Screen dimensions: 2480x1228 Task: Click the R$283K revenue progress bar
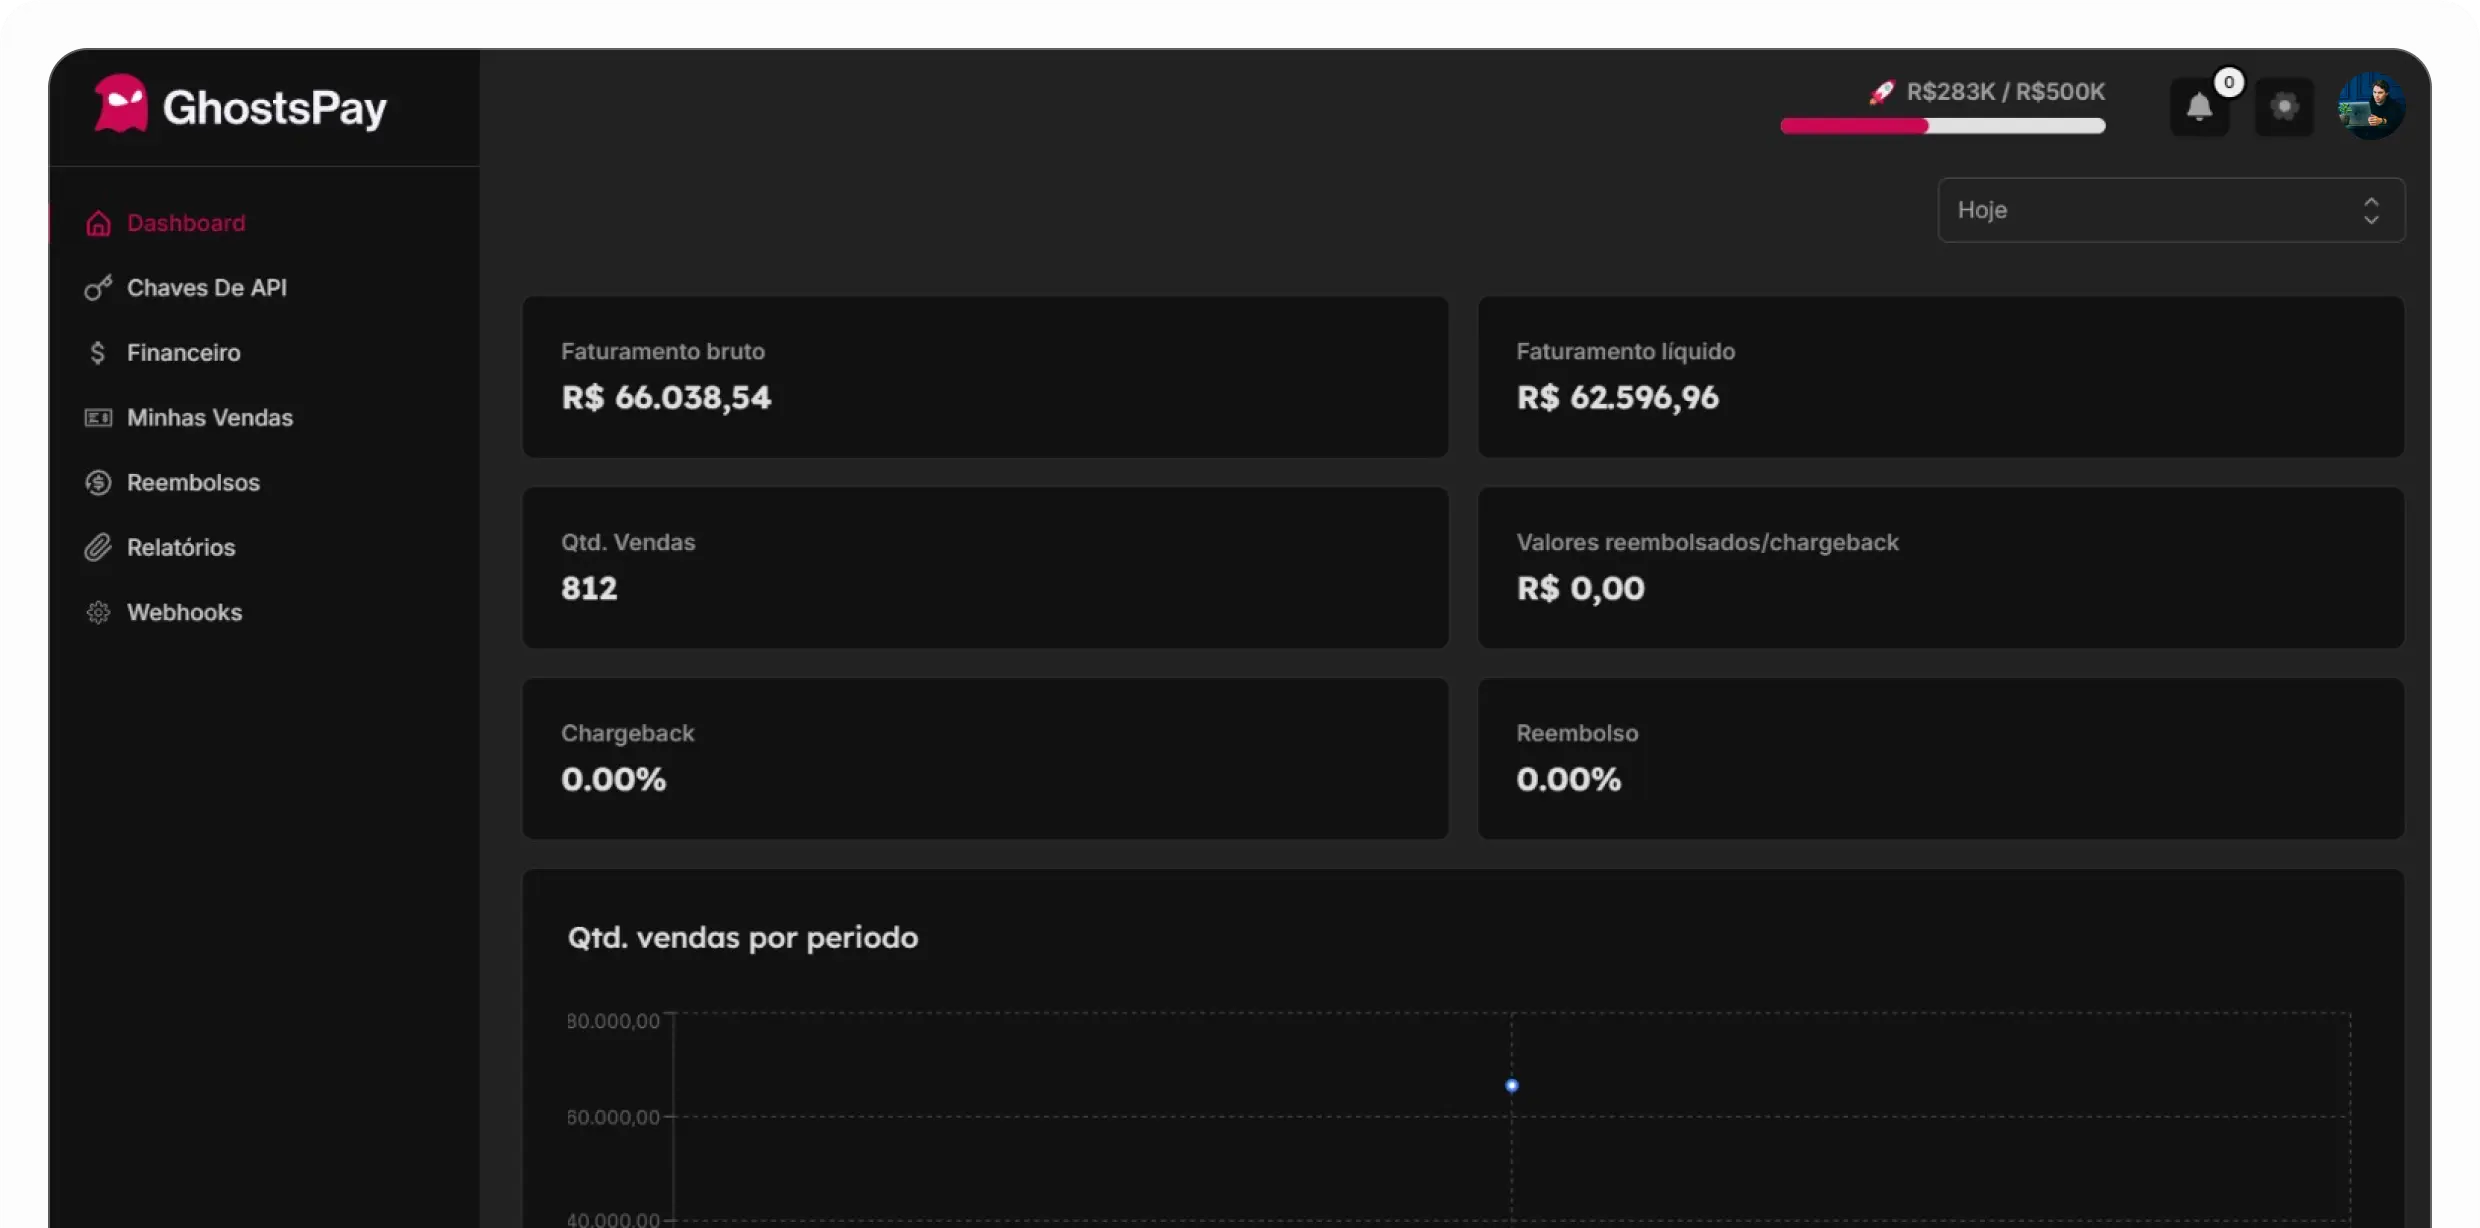[x=1942, y=126]
